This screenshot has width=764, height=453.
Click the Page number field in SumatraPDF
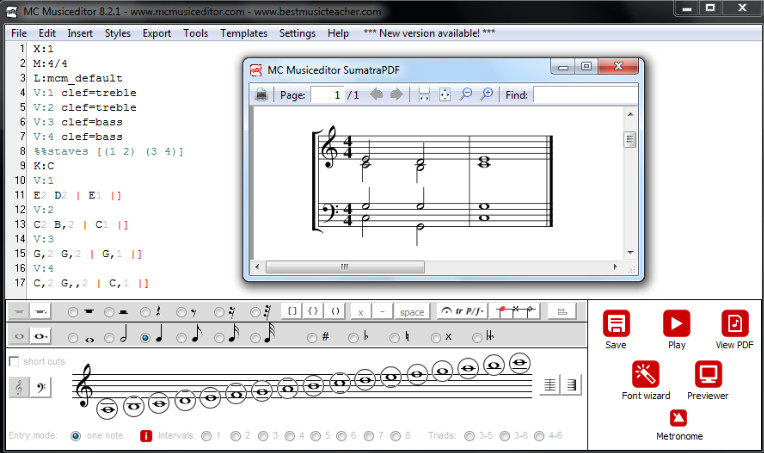tap(327, 94)
